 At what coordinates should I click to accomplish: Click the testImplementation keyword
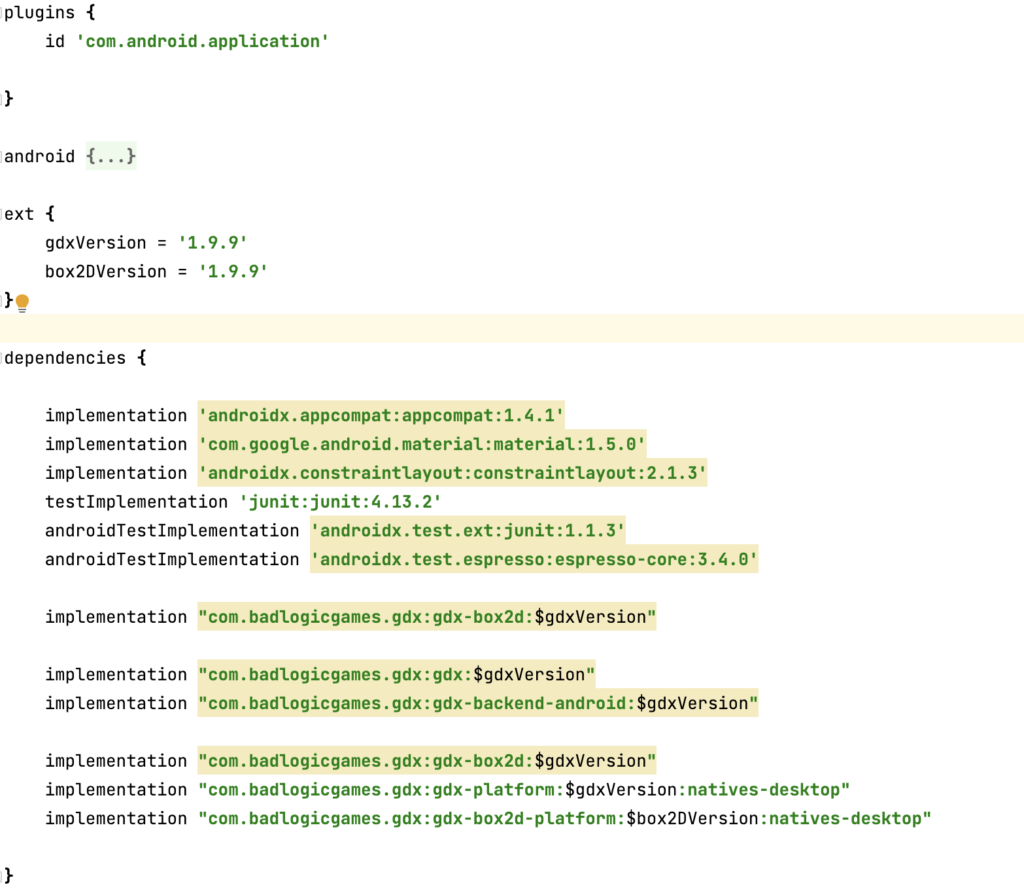pos(136,502)
